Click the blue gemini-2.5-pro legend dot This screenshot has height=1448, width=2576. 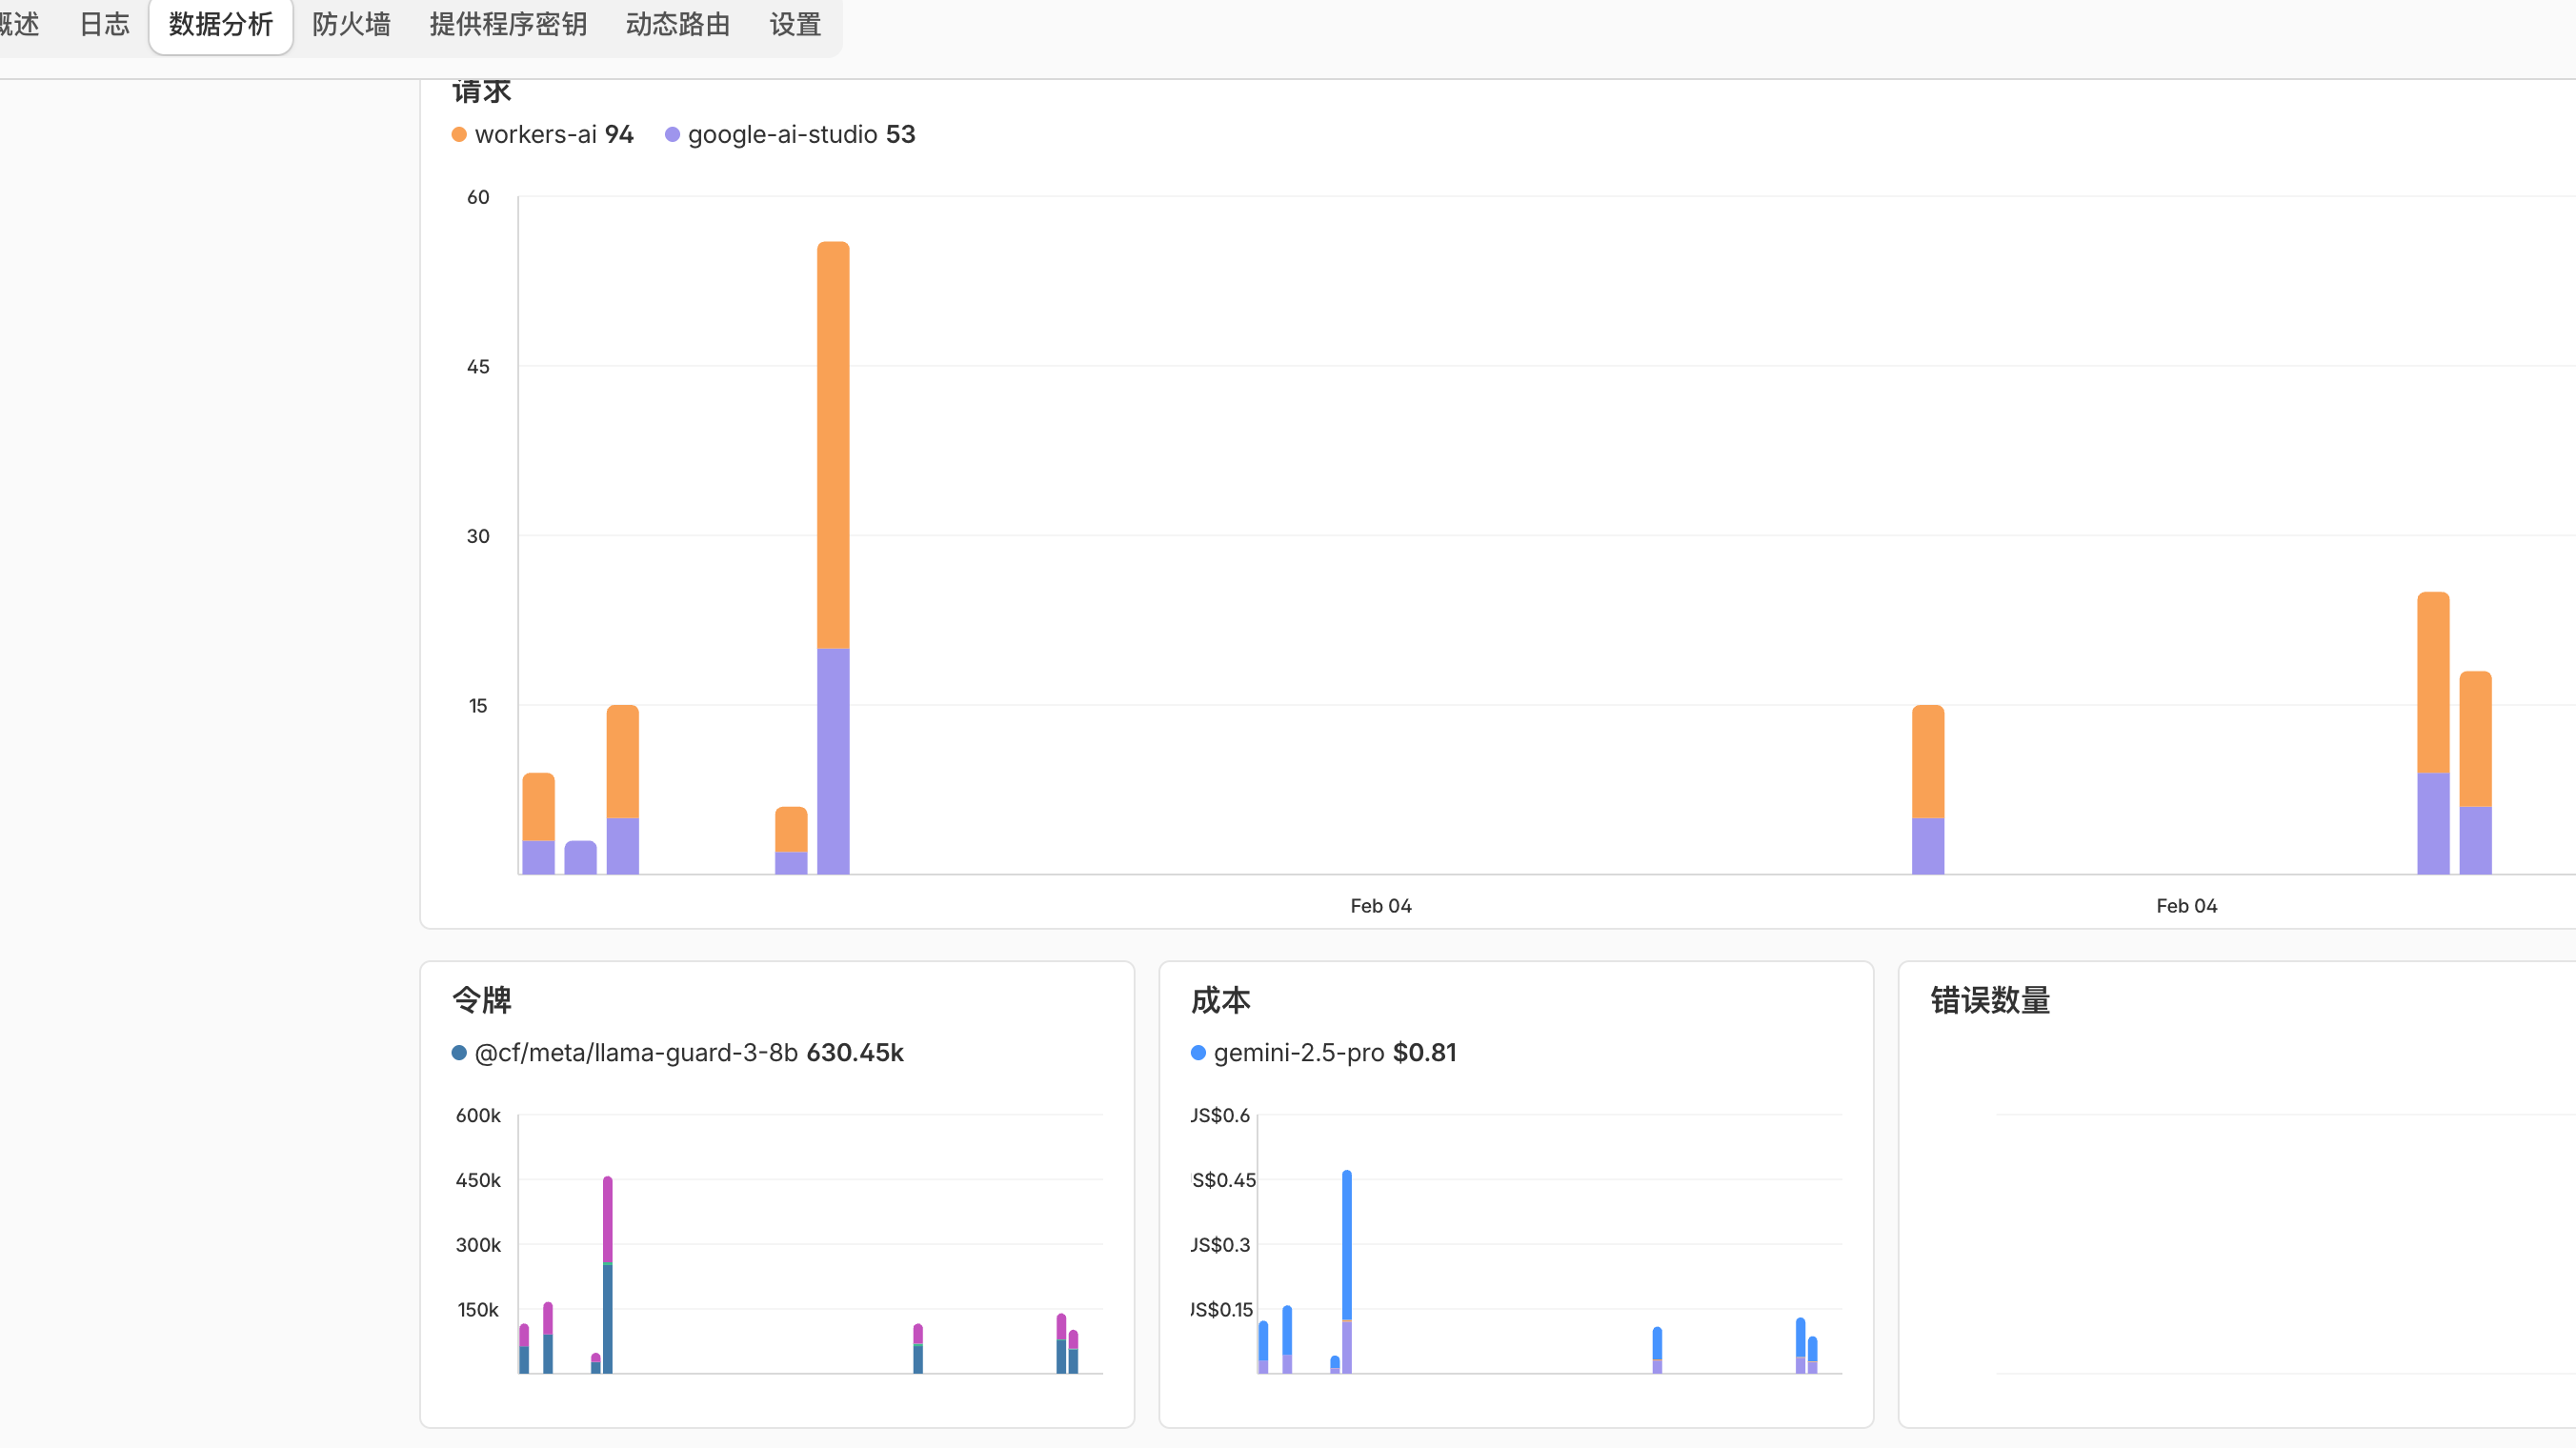tap(1198, 1052)
